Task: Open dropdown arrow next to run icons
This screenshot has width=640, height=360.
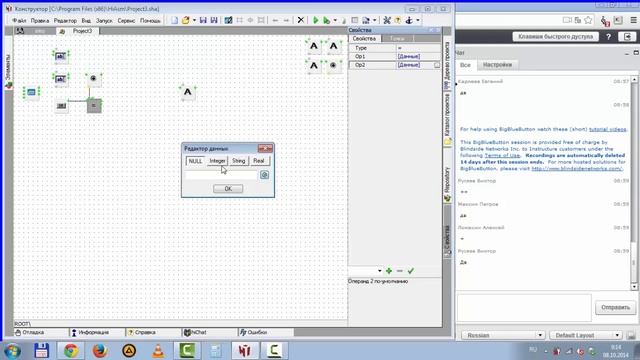Action: coord(335,20)
